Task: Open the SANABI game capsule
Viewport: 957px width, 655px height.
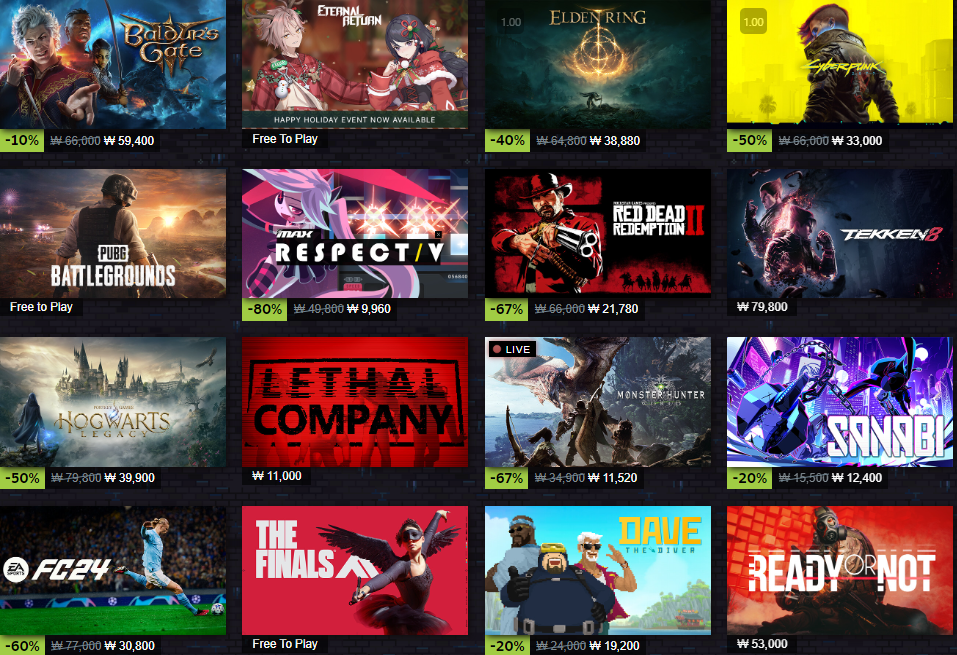Action: coord(840,402)
